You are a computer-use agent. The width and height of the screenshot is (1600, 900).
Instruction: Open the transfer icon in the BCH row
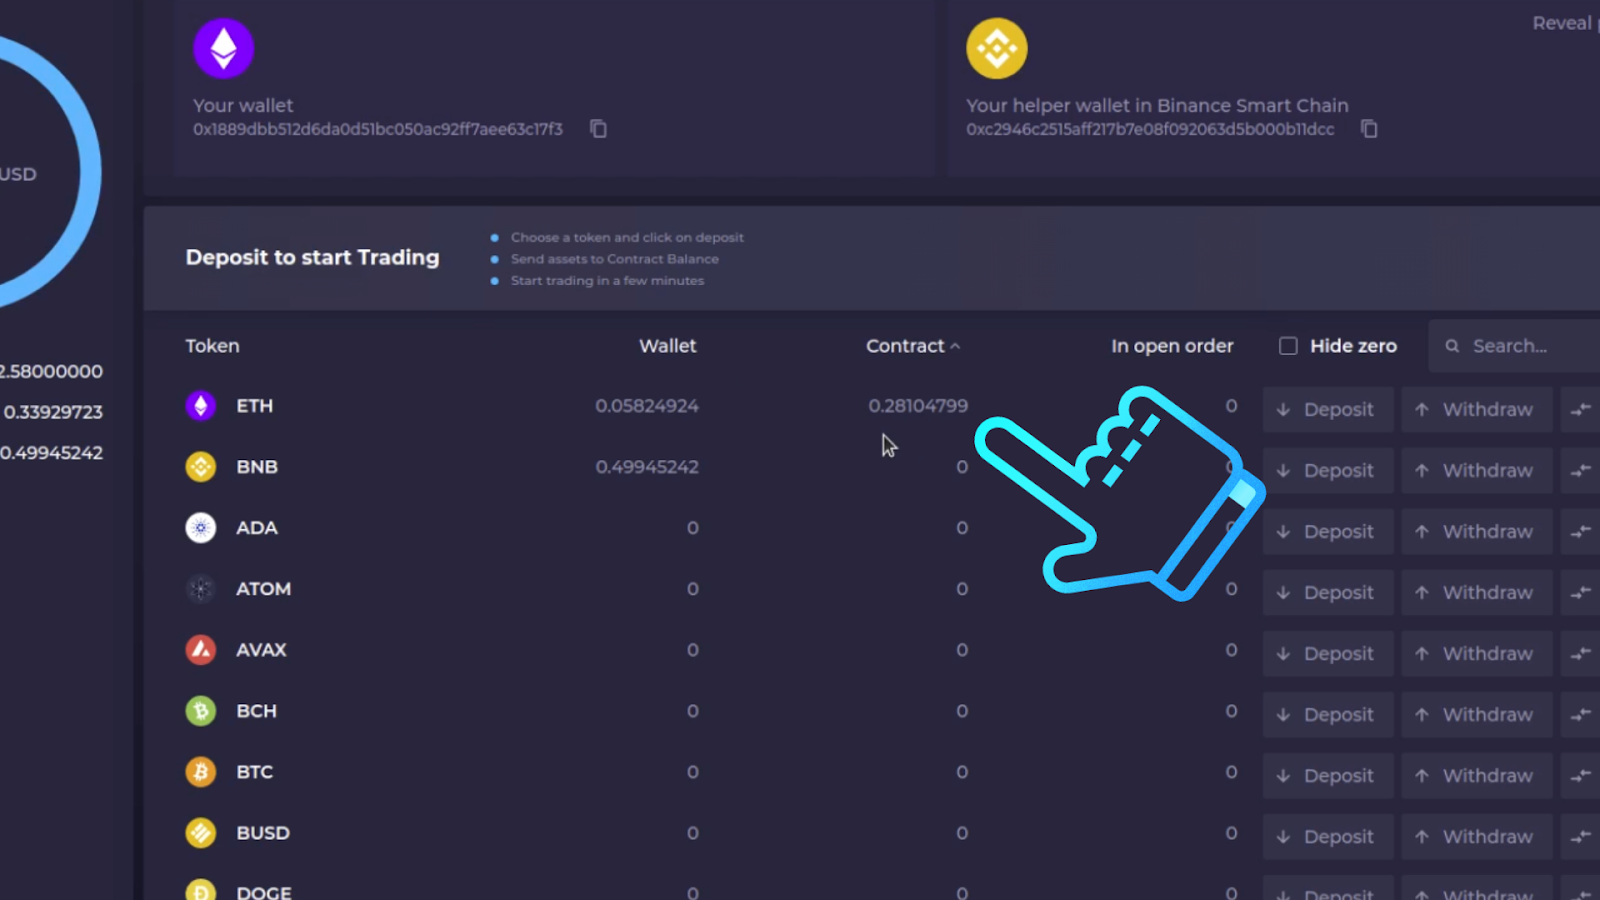1581,714
